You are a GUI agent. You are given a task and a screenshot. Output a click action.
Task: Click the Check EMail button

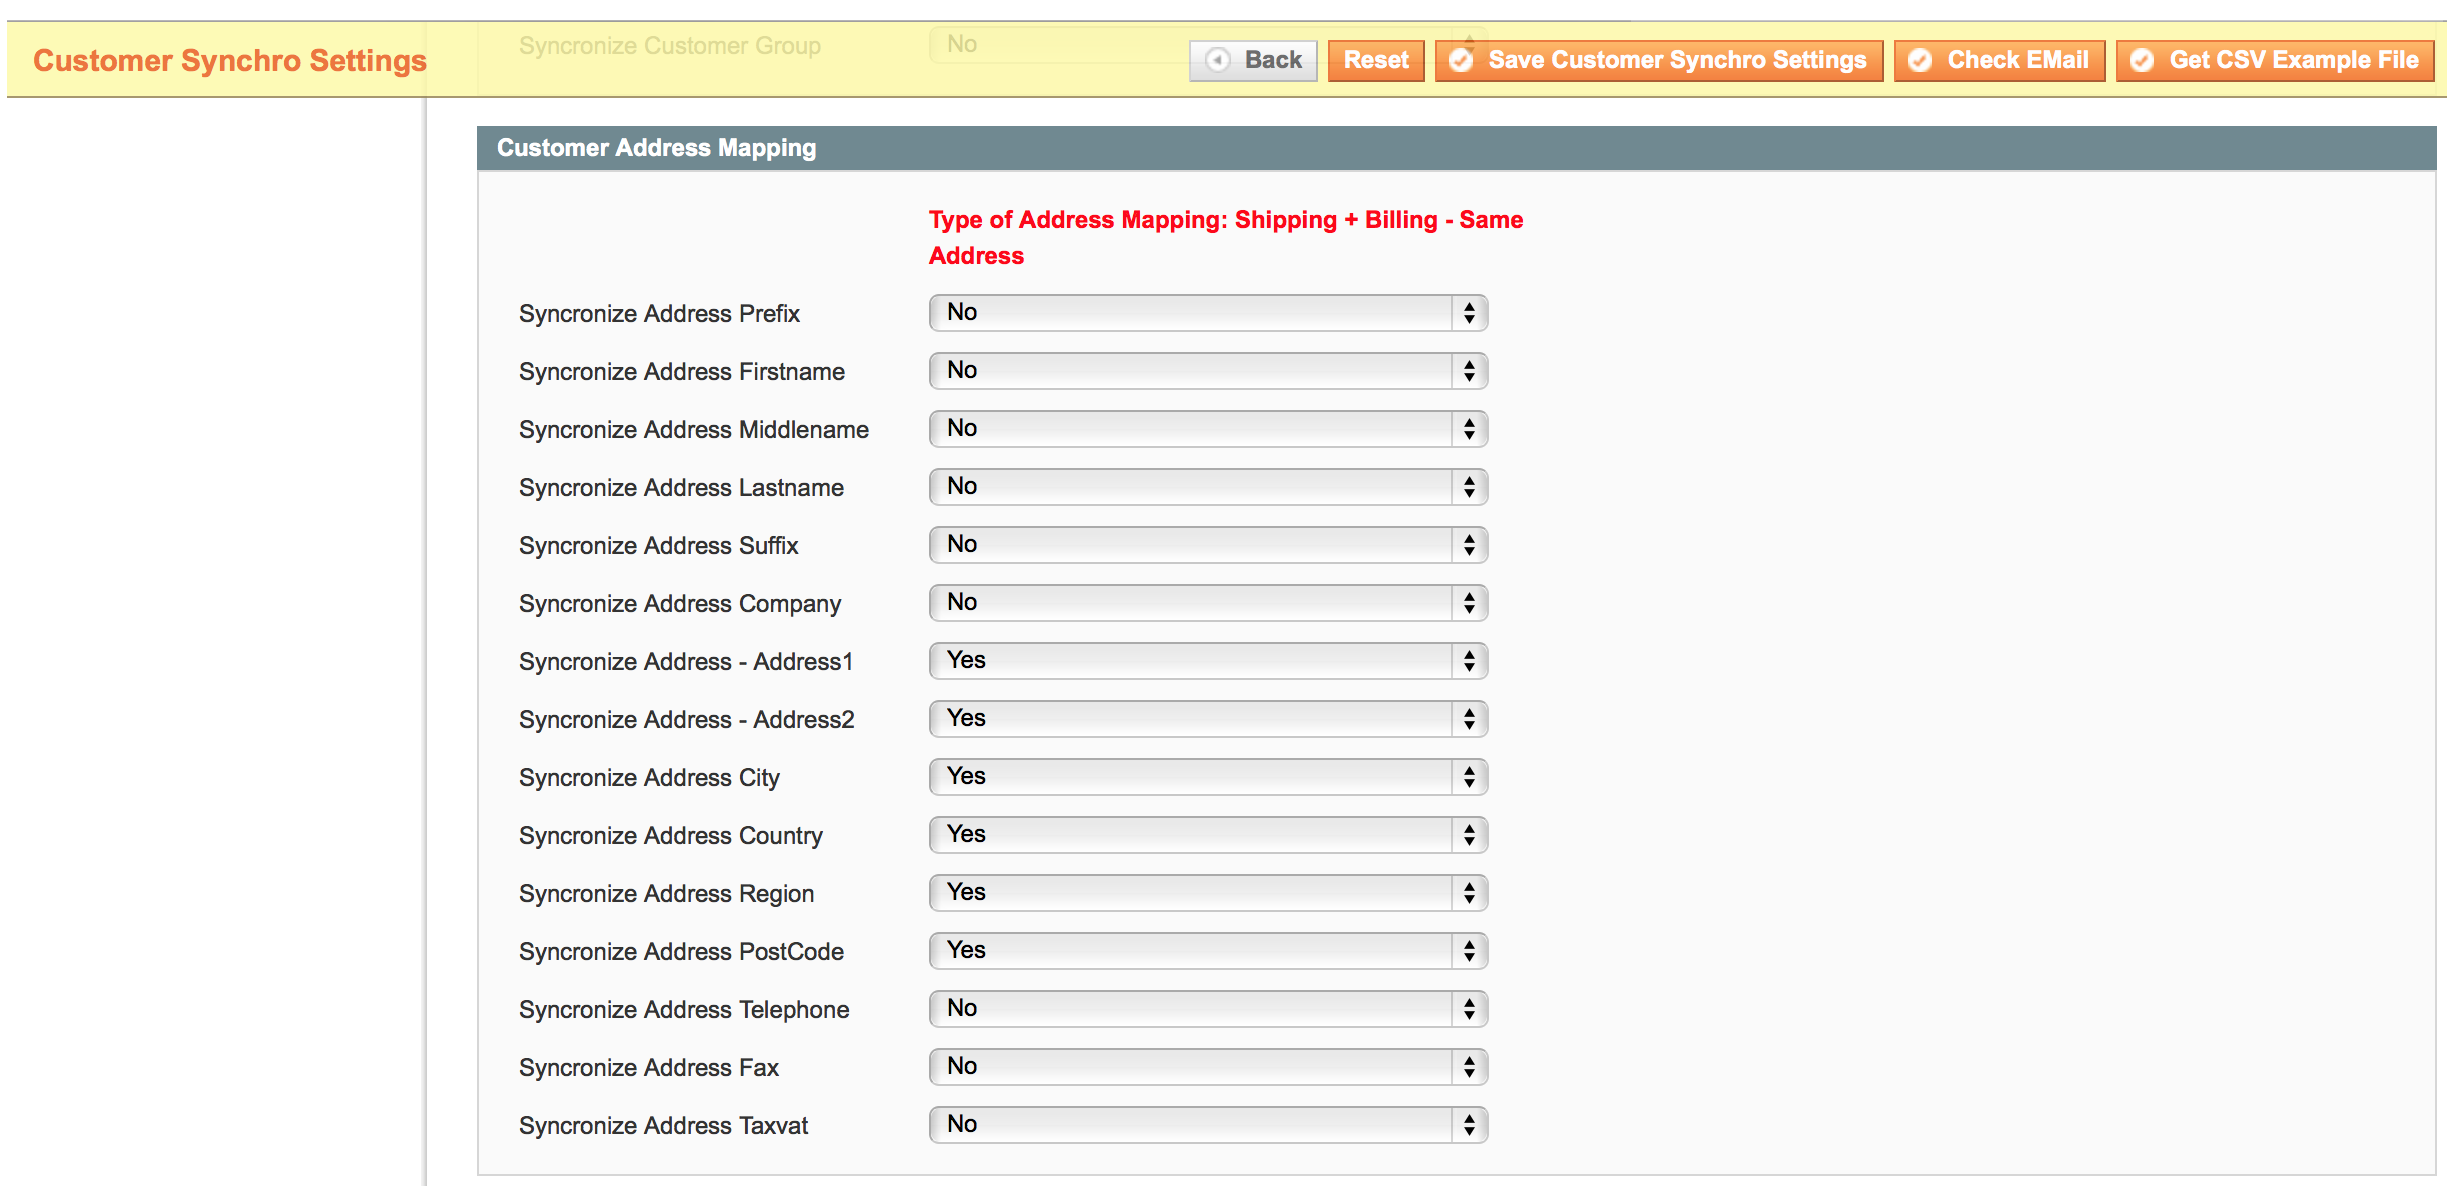click(1999, 61)
